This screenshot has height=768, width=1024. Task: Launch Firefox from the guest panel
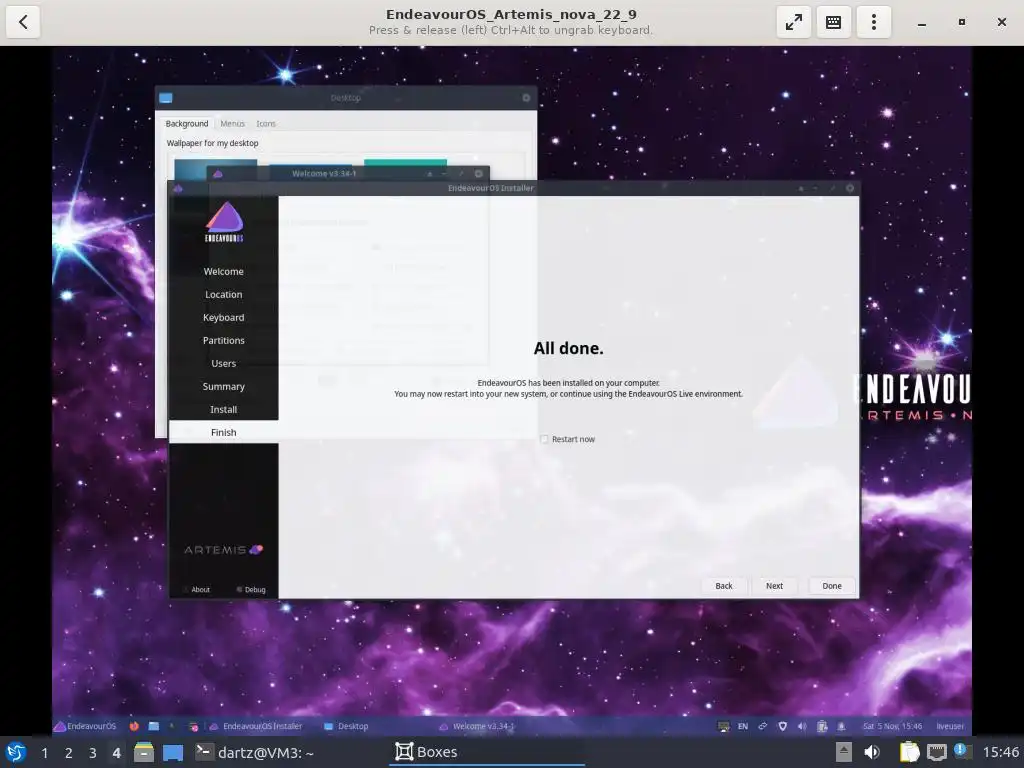134,726
